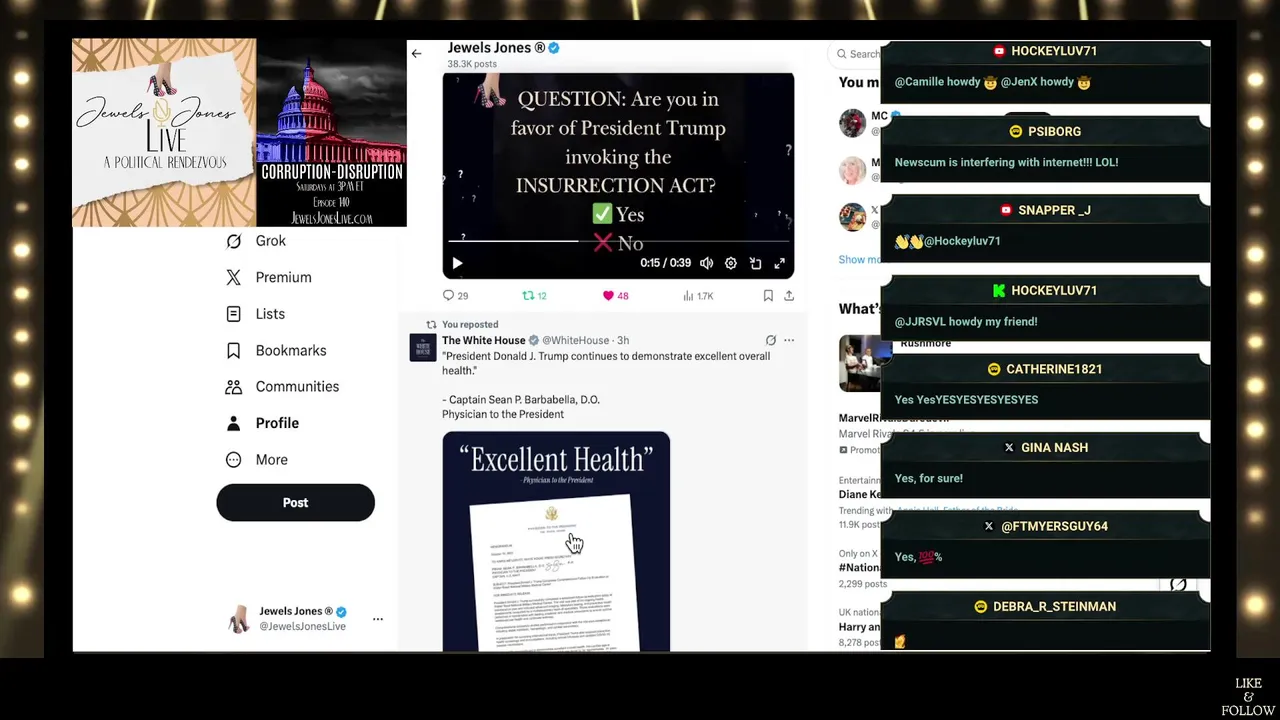Bookmark the poll video post
The height and width of the screenshot is (720, 1280).
point(768,296)
